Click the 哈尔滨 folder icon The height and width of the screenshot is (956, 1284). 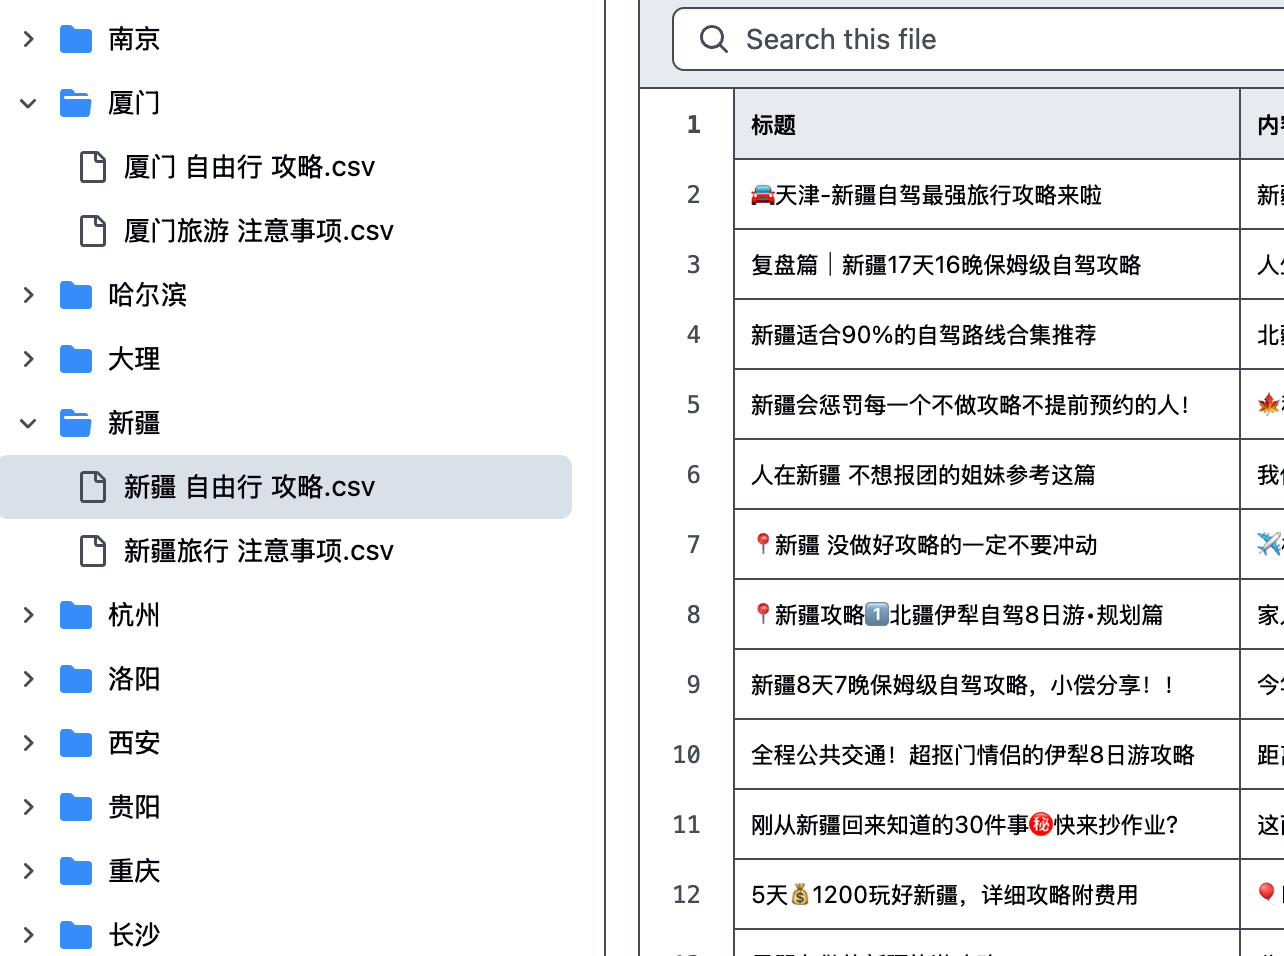coord(76,295)
